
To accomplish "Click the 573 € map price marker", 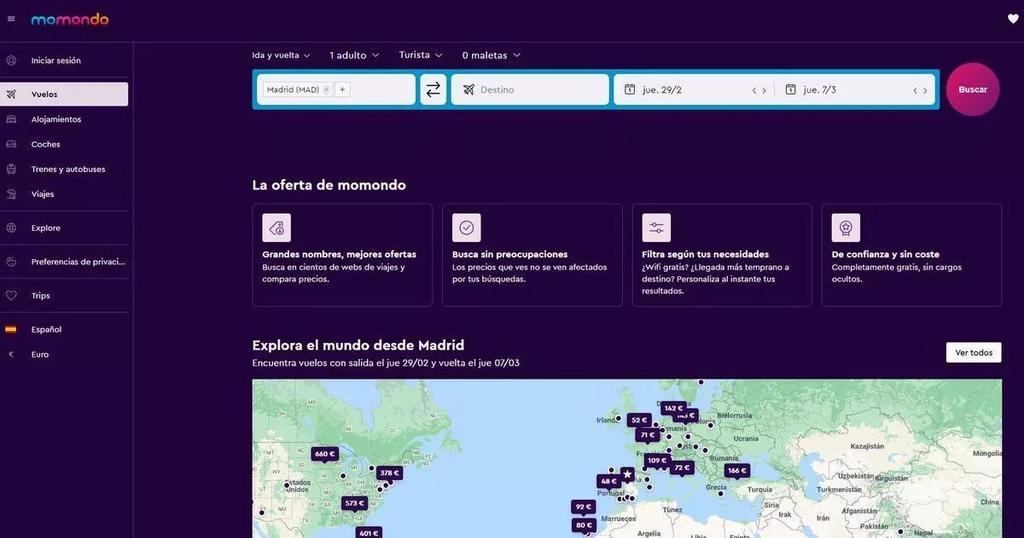I will click(355, 503).
